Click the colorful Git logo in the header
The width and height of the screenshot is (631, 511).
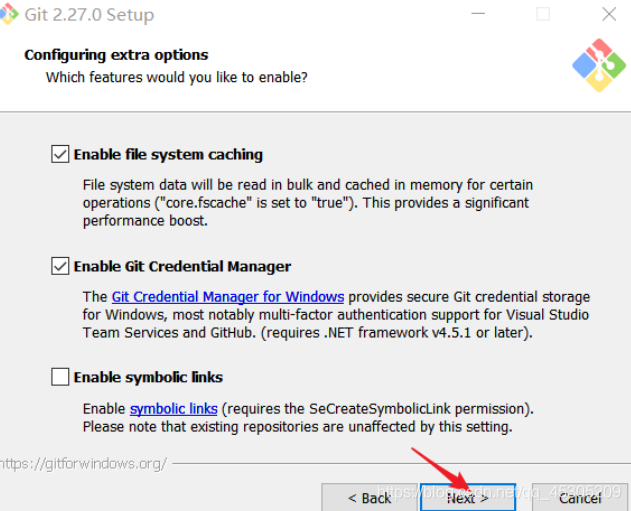point(598,65)
